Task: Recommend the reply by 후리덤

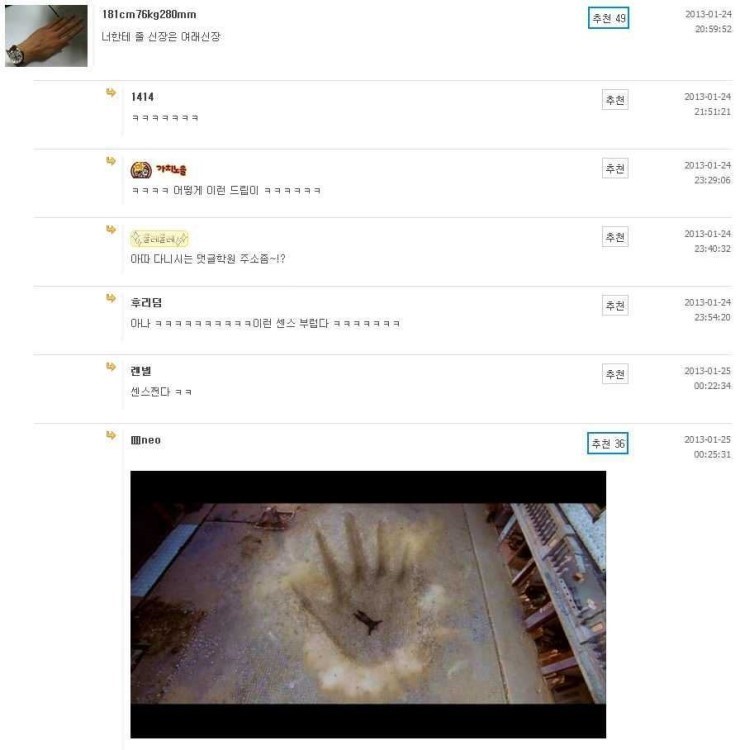Action: click(x=615, y=305)
